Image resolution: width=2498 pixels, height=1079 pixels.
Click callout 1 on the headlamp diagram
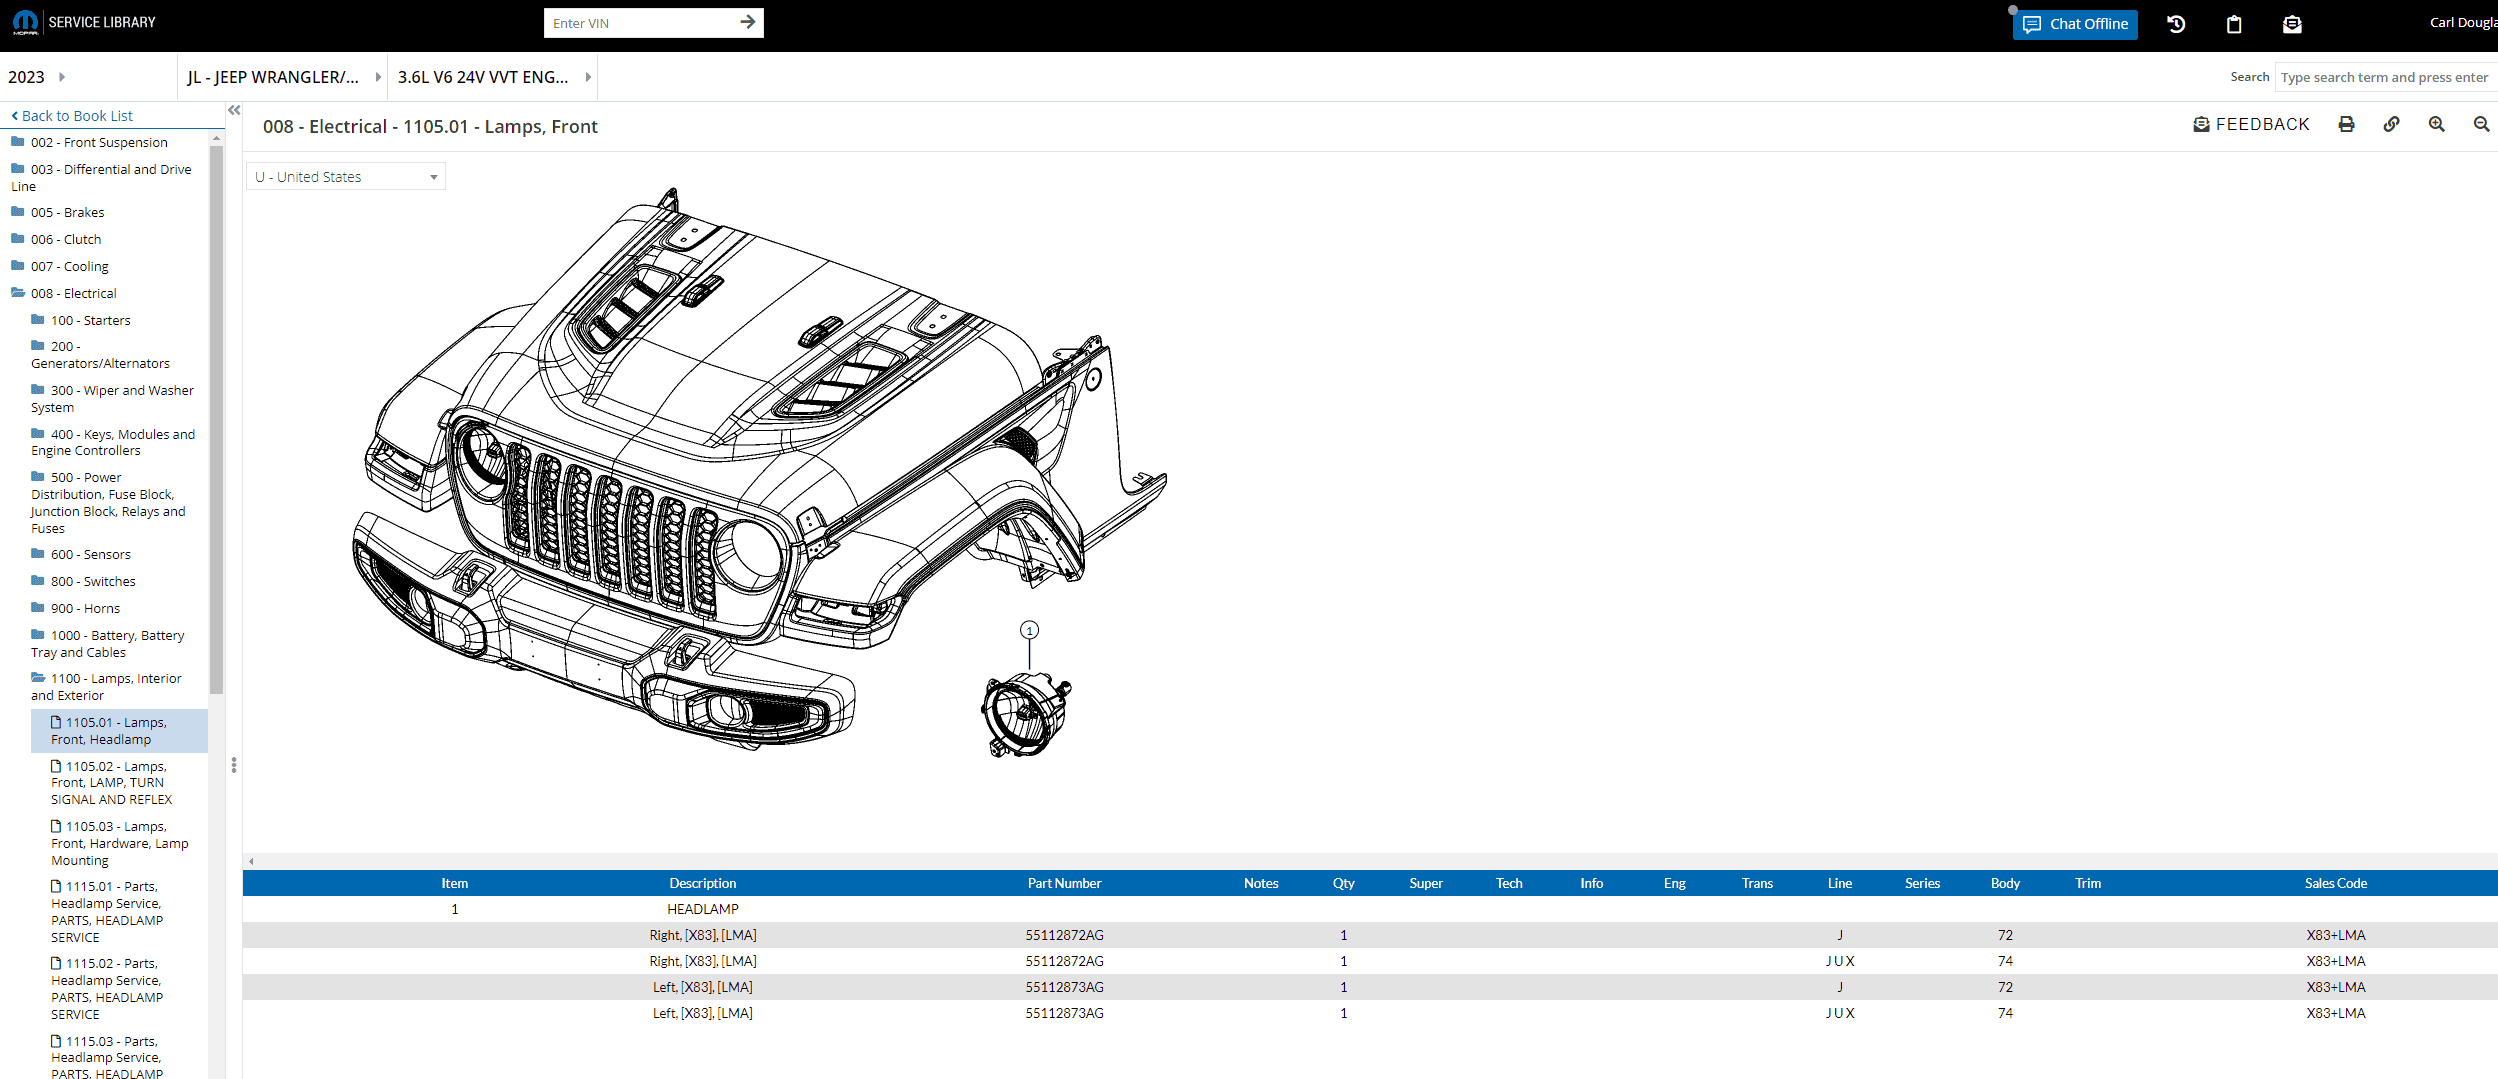(x=1029, y=630)
